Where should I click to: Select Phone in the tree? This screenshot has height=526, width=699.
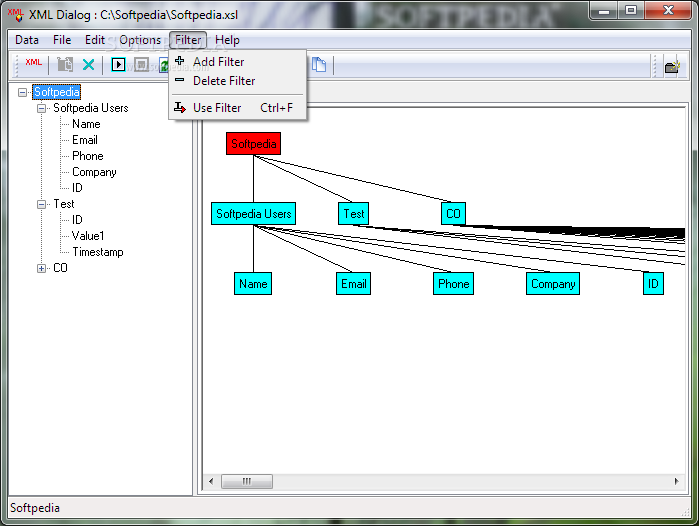(88, 156)
